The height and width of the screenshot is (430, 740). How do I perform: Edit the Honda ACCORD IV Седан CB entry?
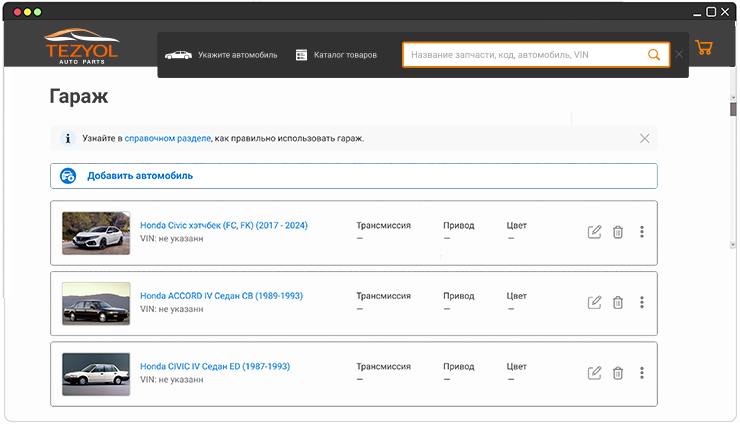594,302
